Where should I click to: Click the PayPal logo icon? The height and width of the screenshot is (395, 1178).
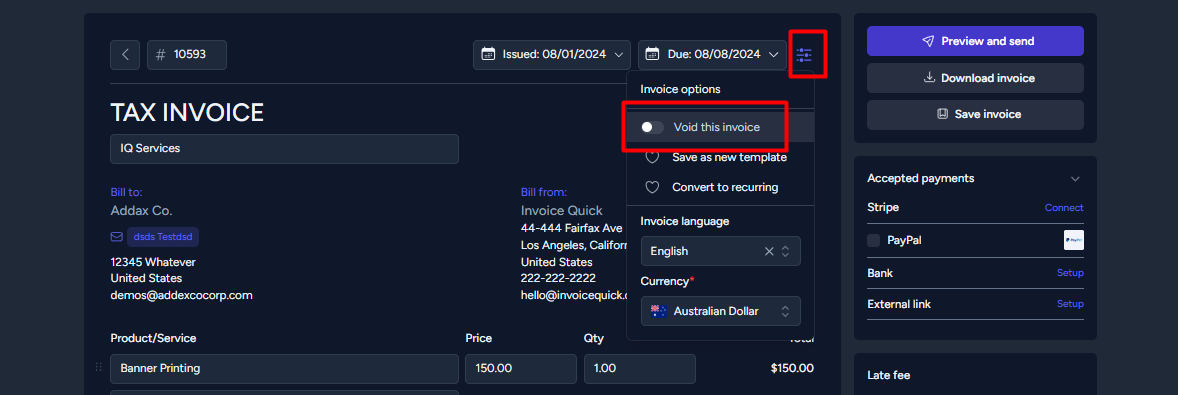click(x=1074, y=240)
